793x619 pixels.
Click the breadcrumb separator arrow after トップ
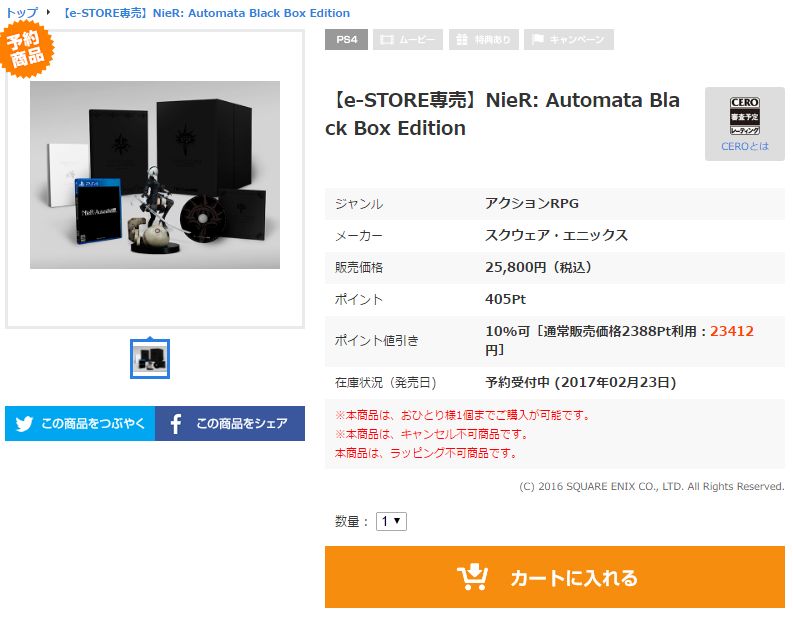pos(49,12)
